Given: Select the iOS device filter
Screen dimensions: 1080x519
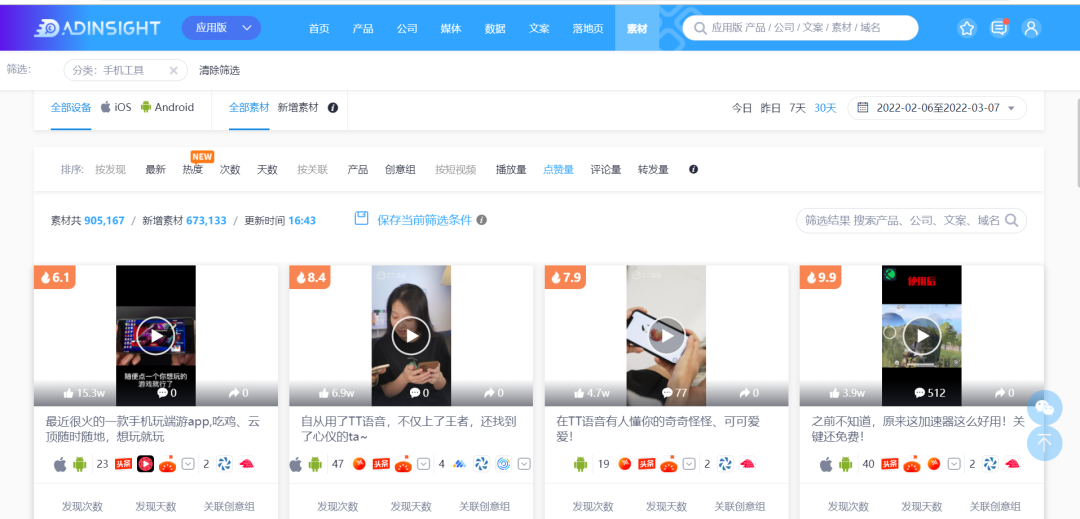Looking at the screenshot, I should tap(116, 107).
